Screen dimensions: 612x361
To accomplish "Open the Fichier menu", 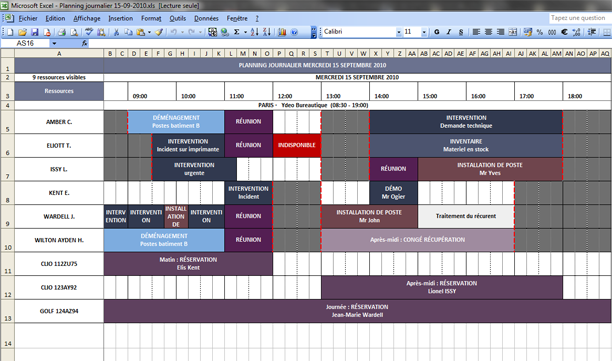I will 28,18.
